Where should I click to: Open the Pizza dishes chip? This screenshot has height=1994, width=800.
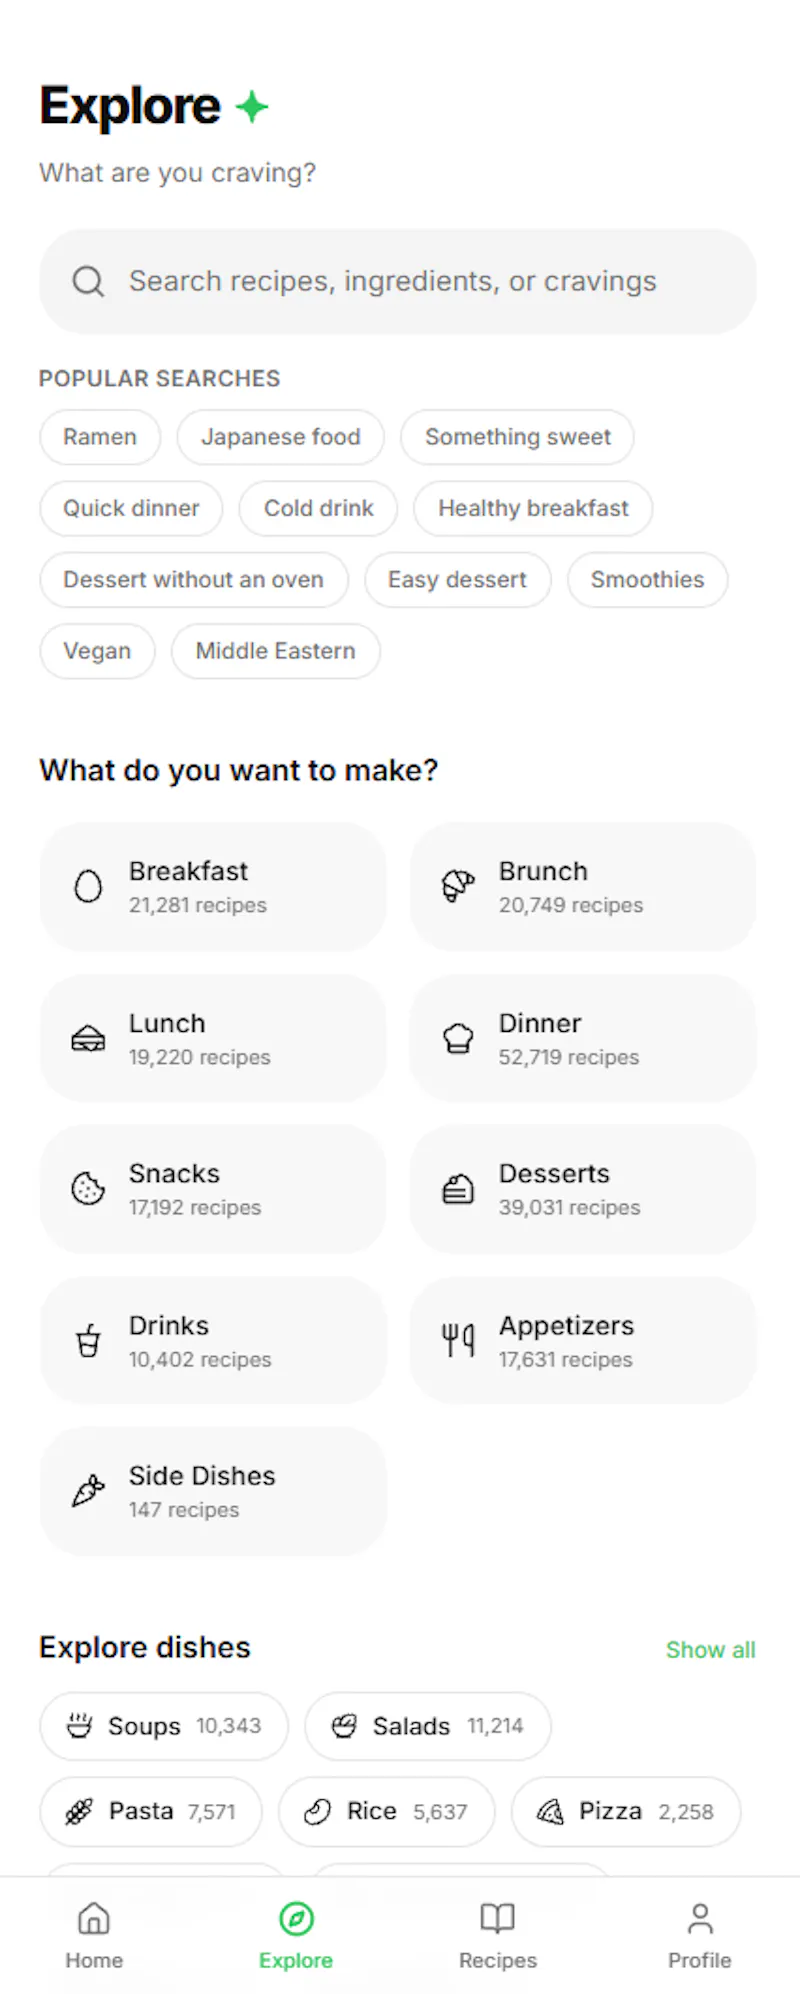(x=626, y=1811)
